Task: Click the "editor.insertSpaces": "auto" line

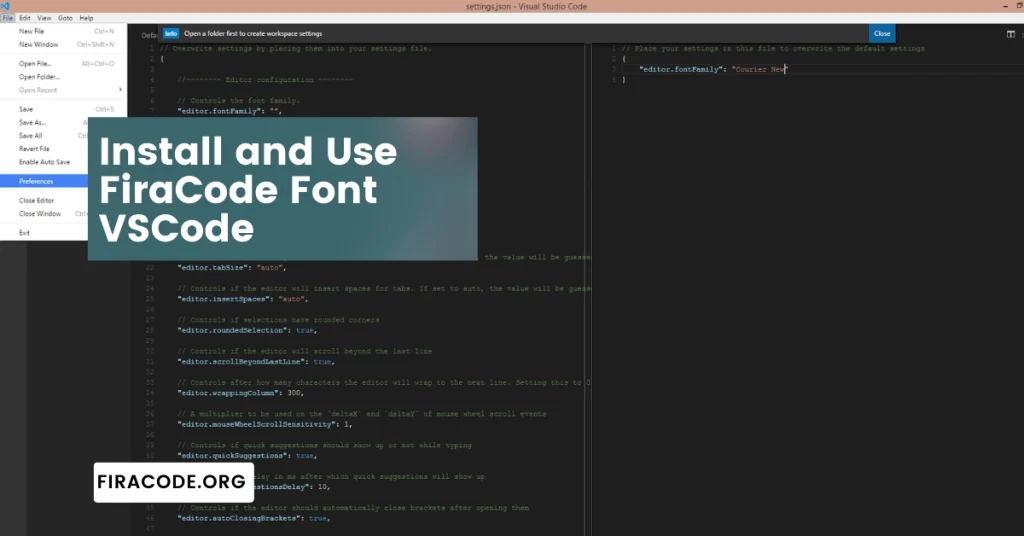Action: pos(242,299)
